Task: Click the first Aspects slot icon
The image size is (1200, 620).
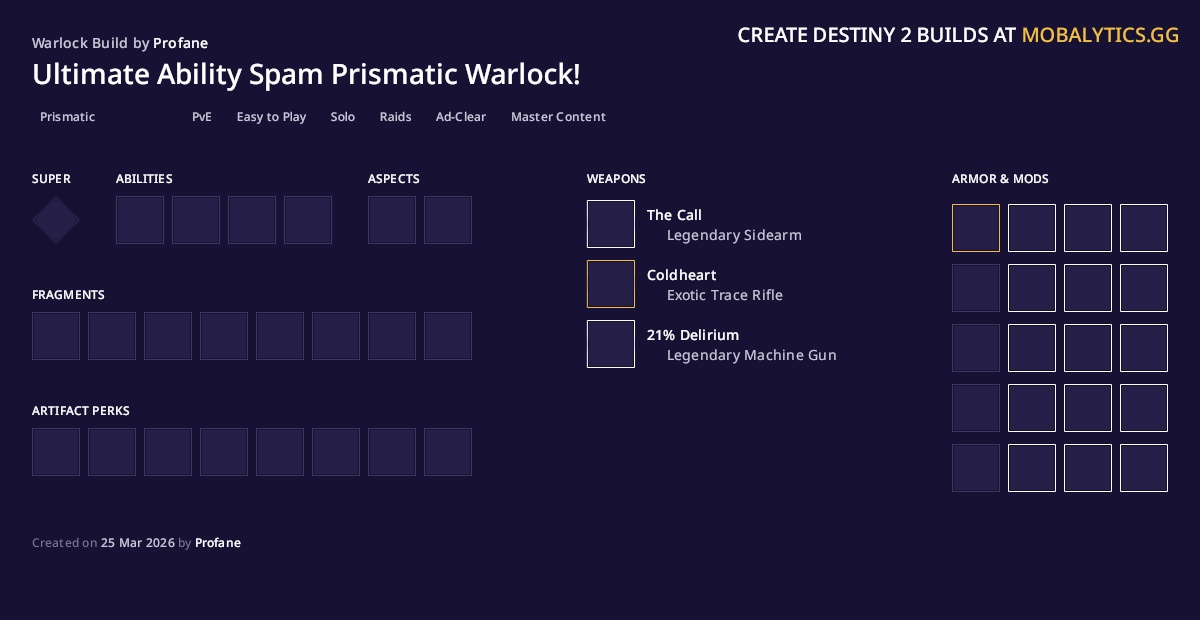Action: 392,220
